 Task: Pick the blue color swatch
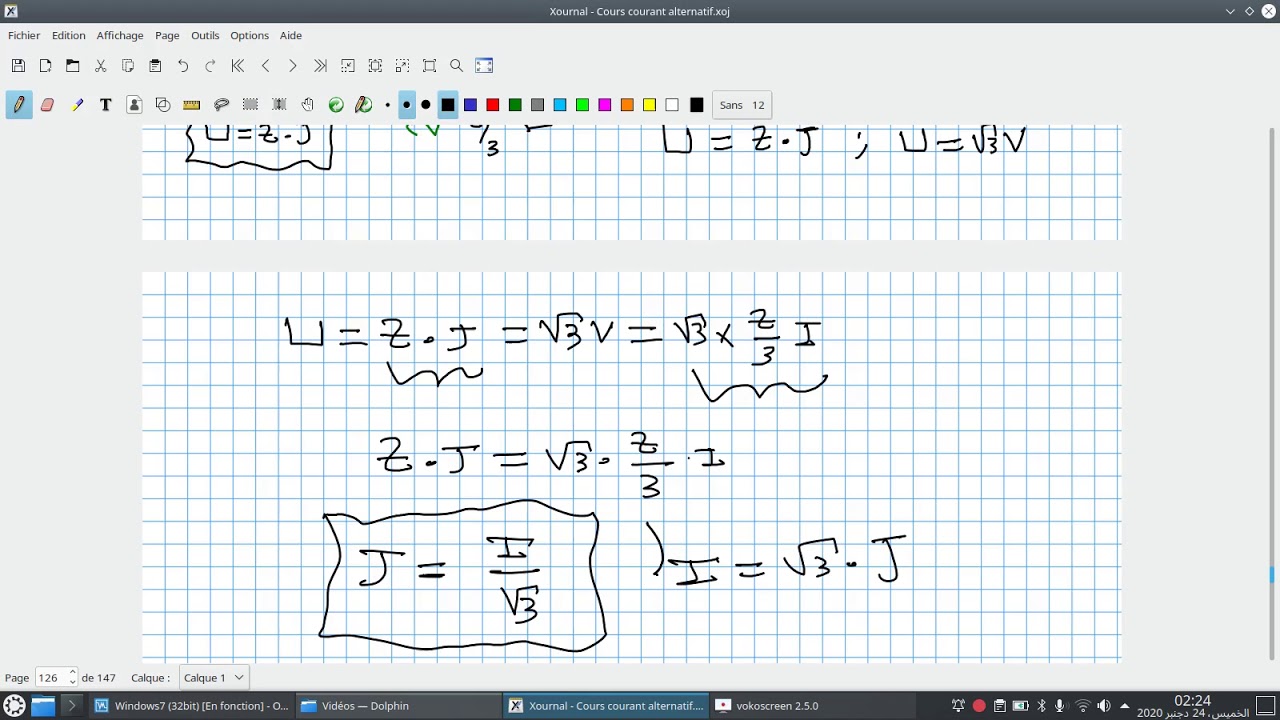[x=470, y=105]
